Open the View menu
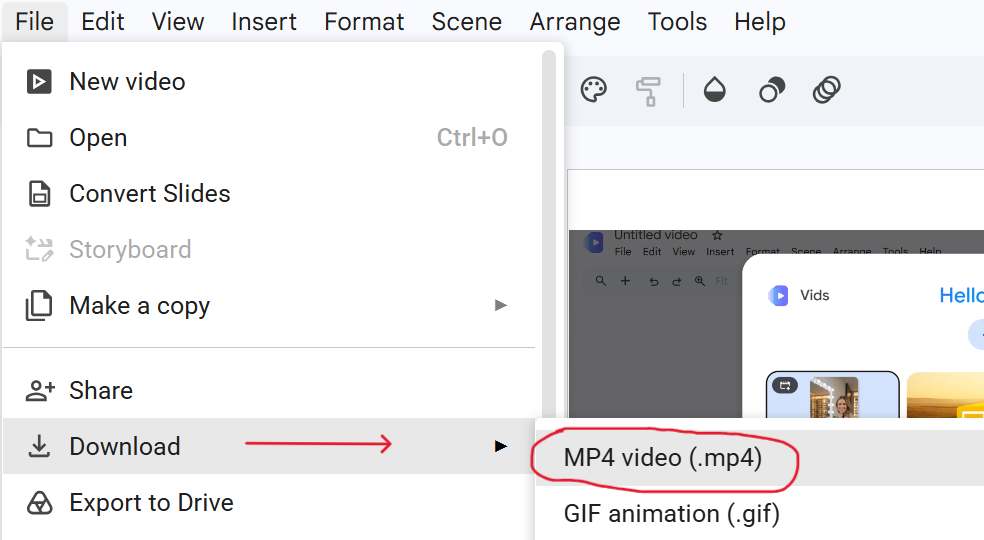 178,22
